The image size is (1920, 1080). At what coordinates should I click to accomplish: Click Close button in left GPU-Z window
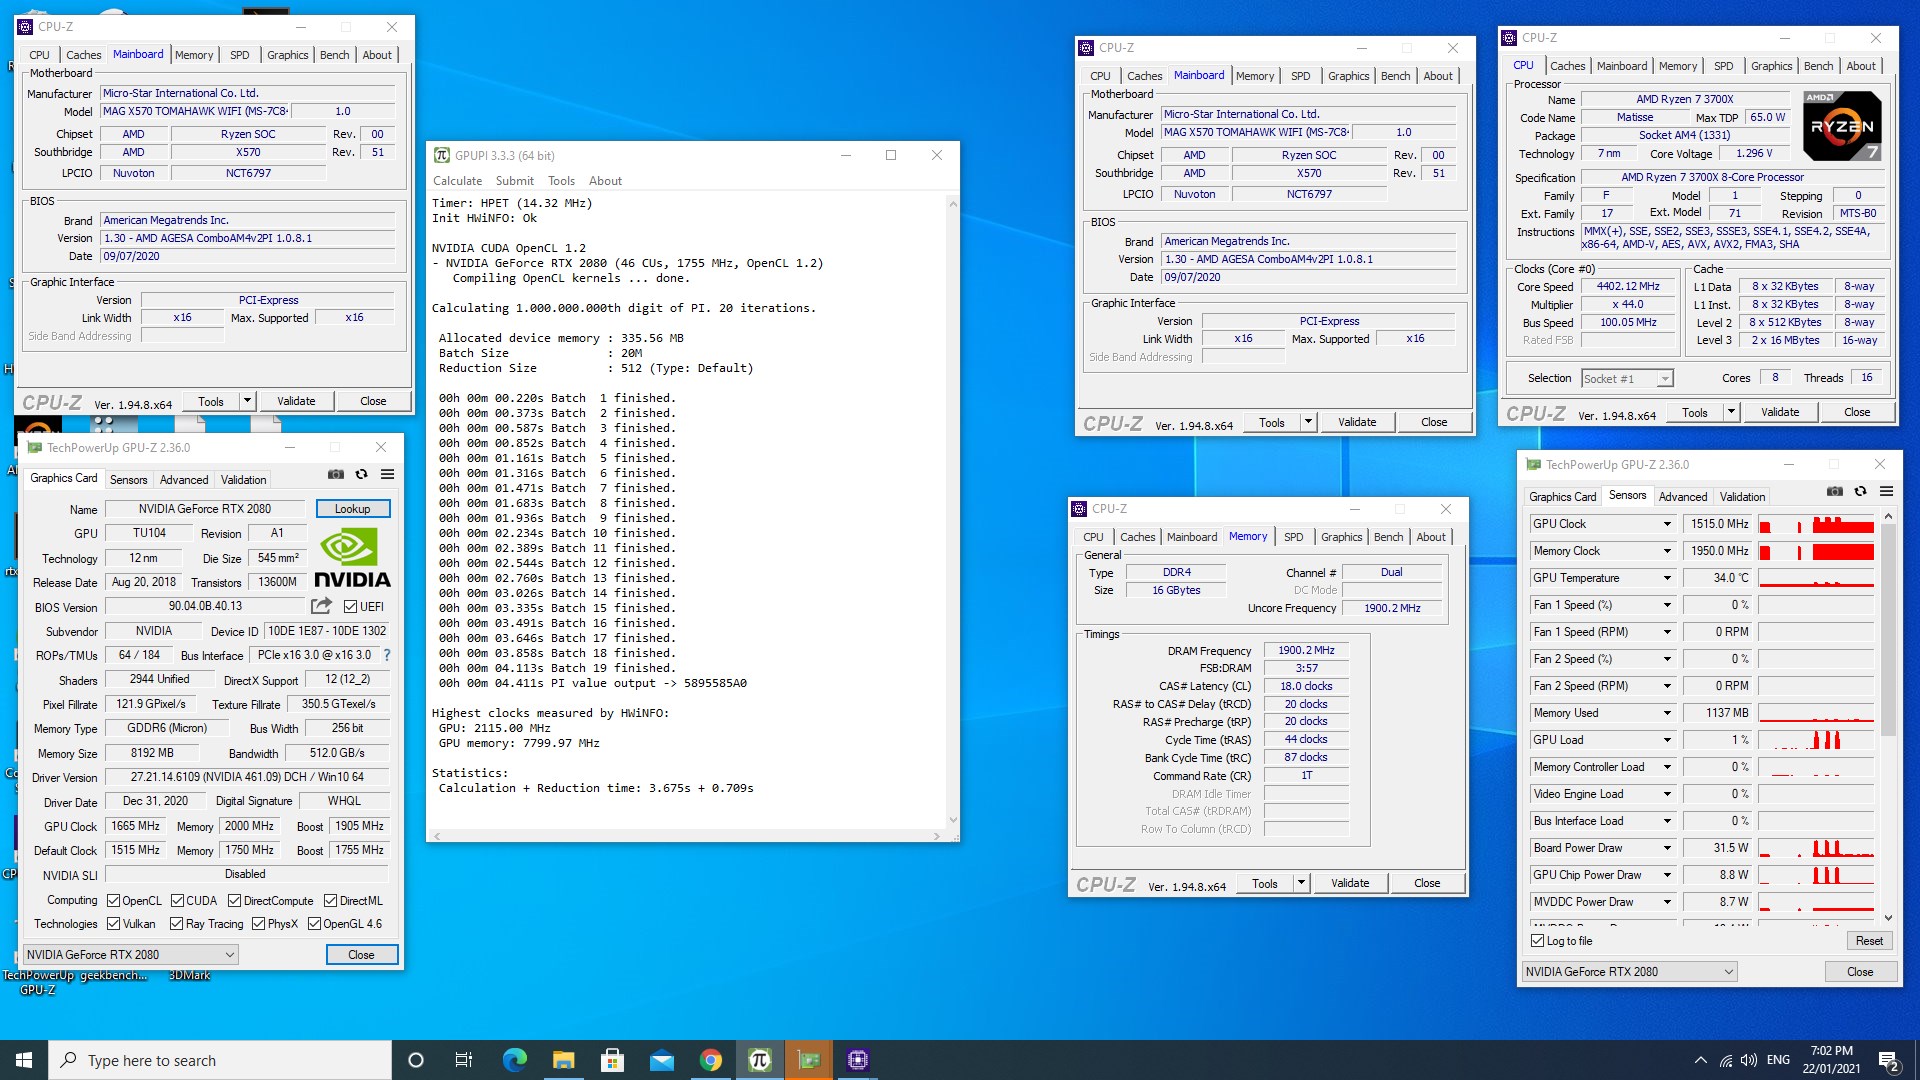[x=361, y=955]
